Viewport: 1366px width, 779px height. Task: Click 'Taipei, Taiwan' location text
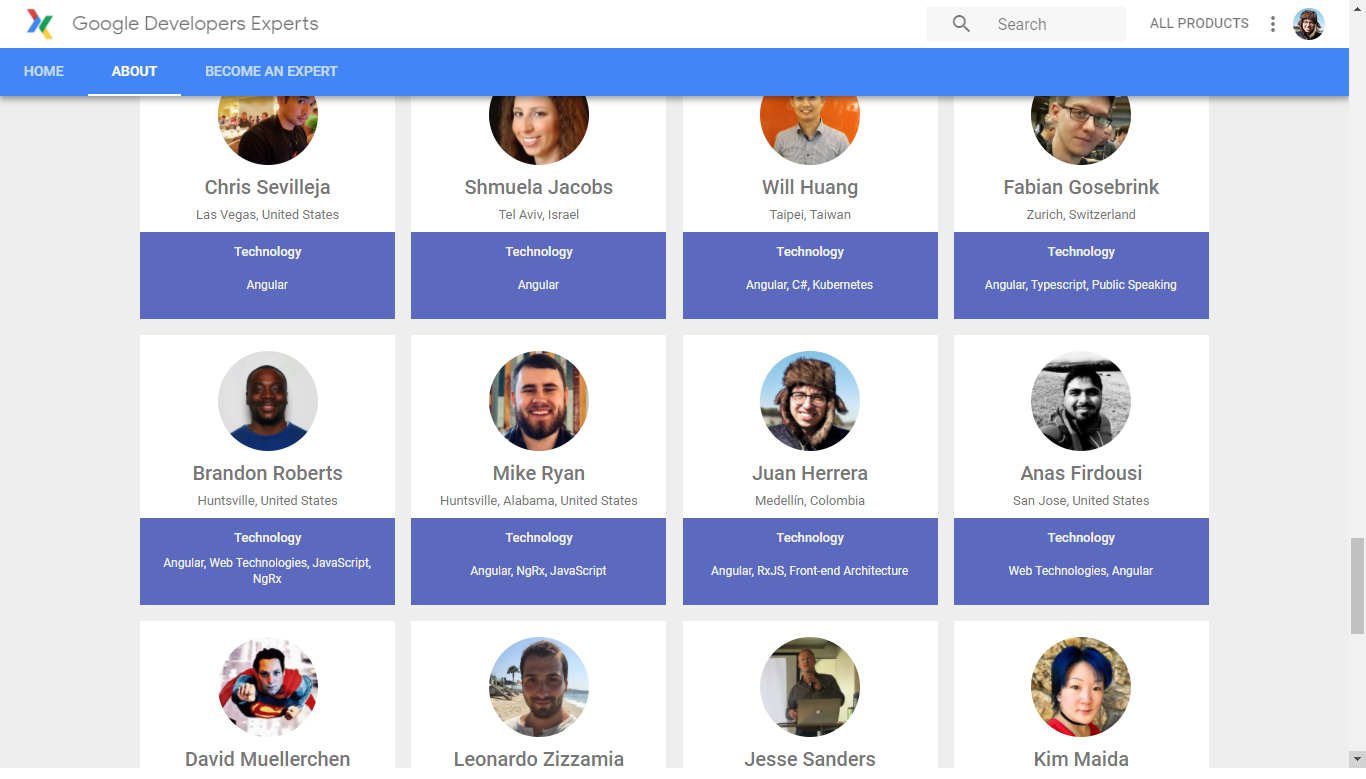click(810, 214)
